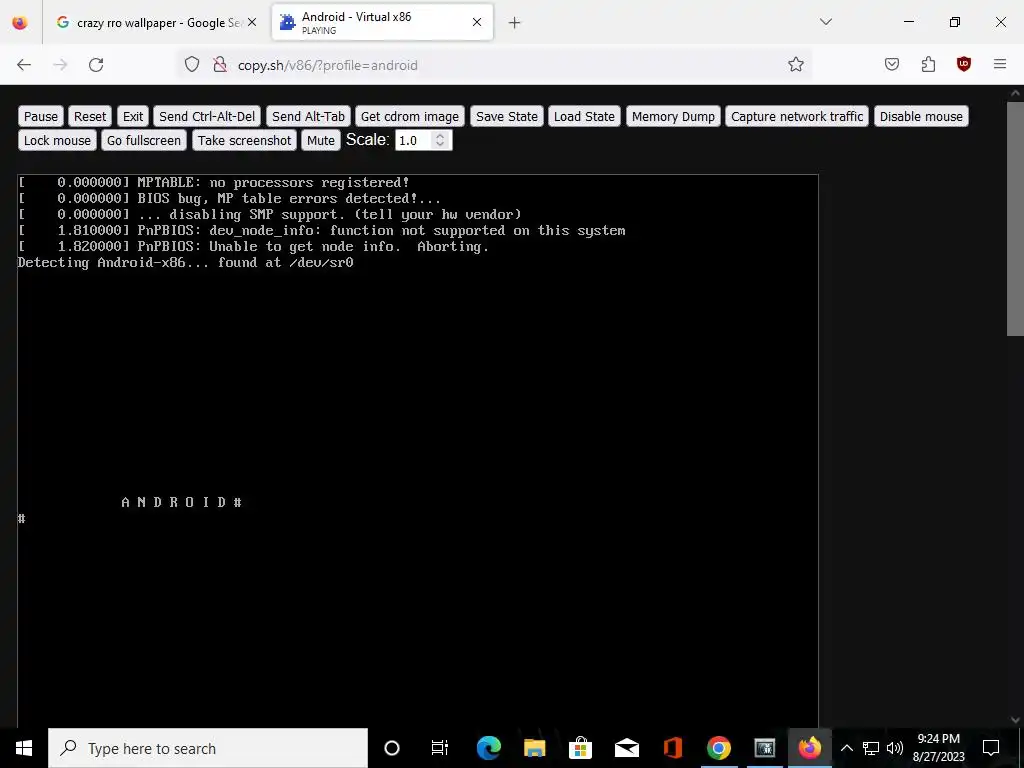Click the Firefox logo in the tab bar
This screenshot has width=1024, height=768.
[x=20, y=22]
